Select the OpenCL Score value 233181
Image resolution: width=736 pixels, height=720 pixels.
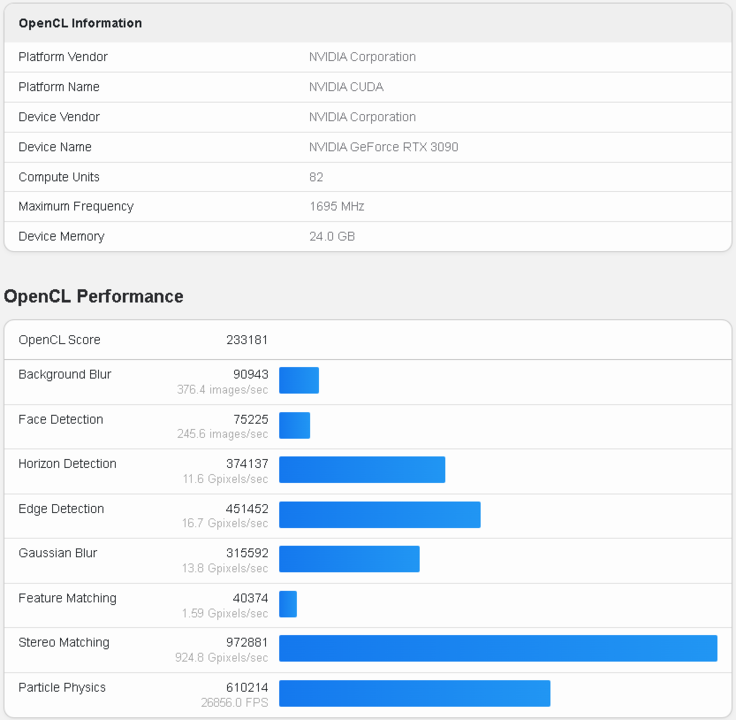(x=246, y=340)
